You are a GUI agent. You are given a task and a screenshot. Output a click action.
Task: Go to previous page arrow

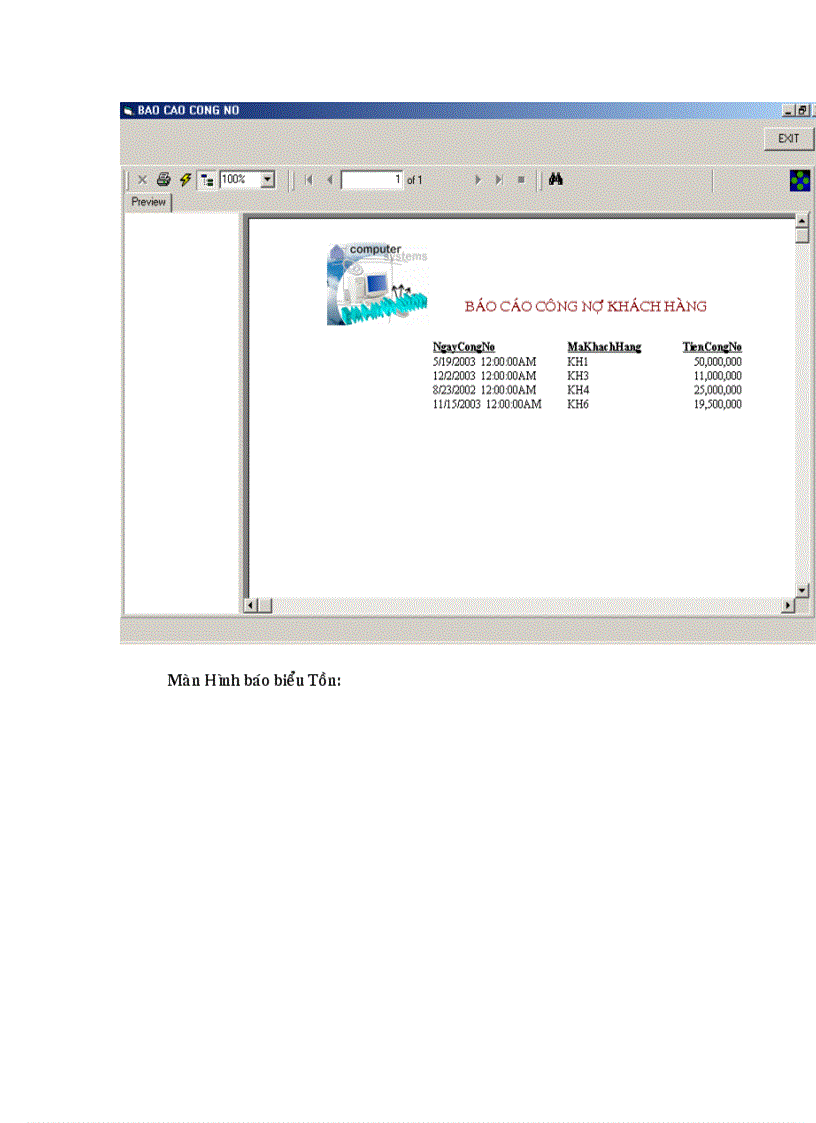[x=329, y=180]
